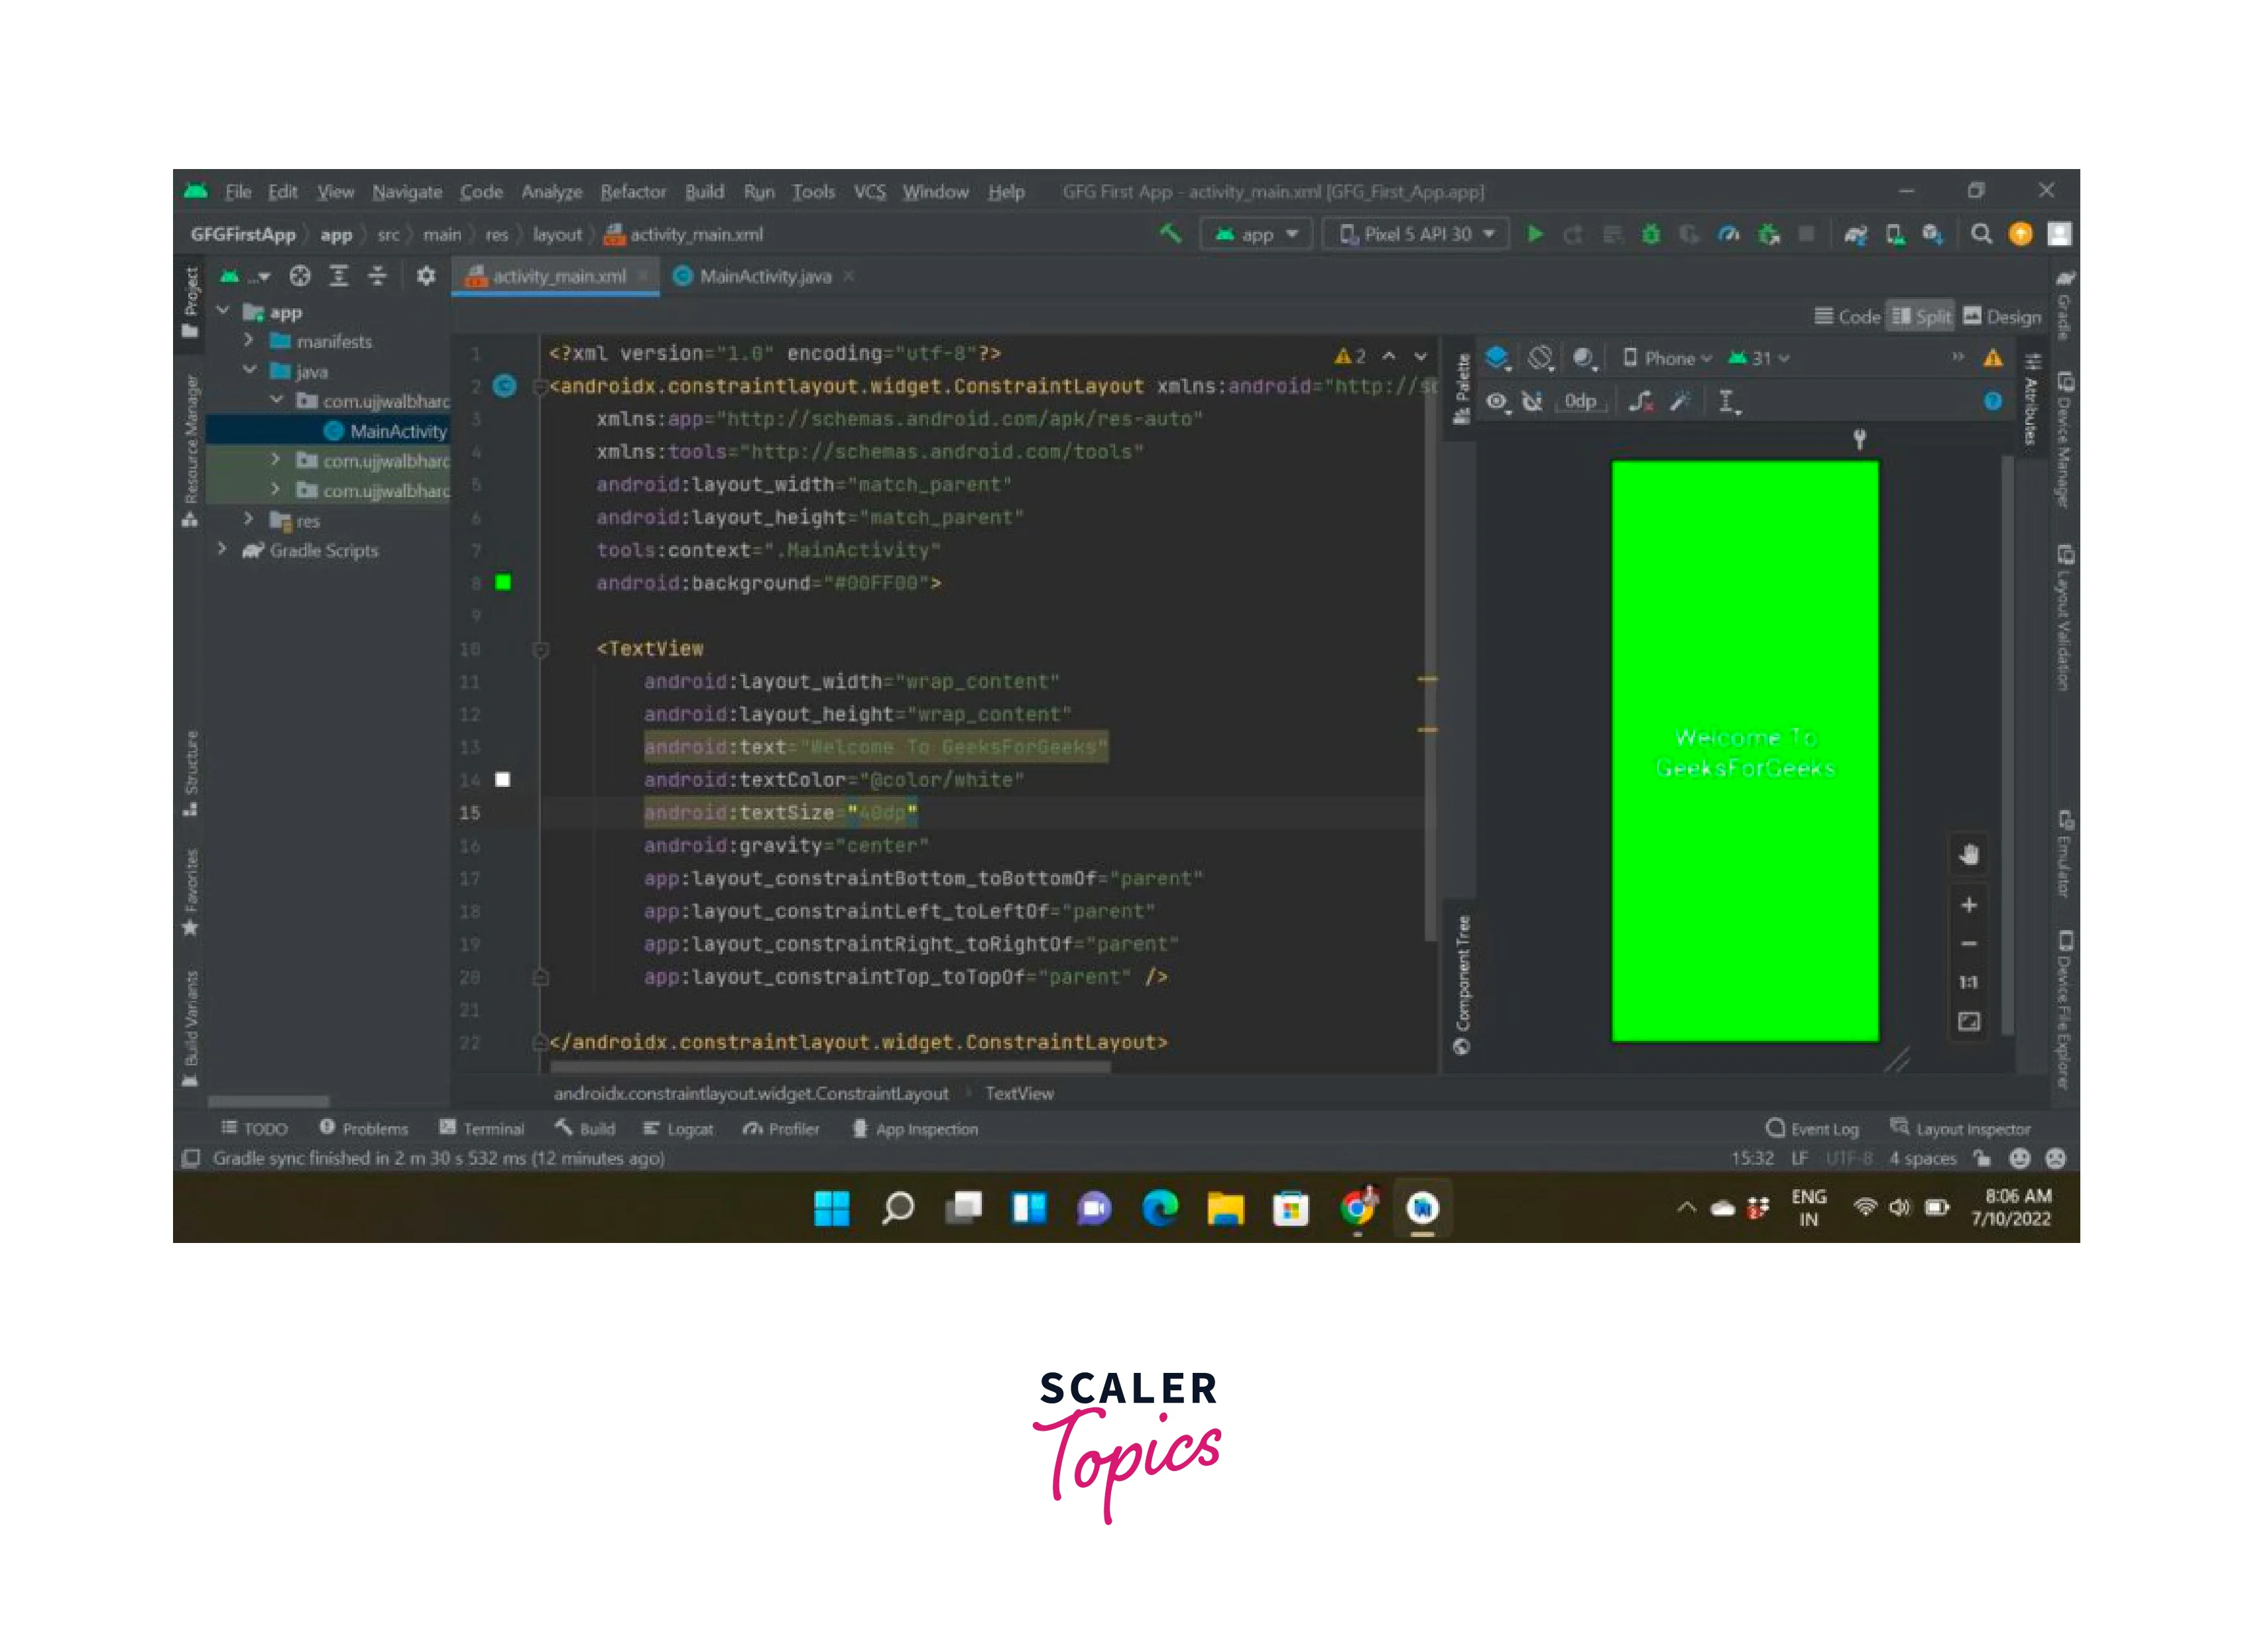
Task: Open project panel settings gear
Action: [x=426, y=276]
